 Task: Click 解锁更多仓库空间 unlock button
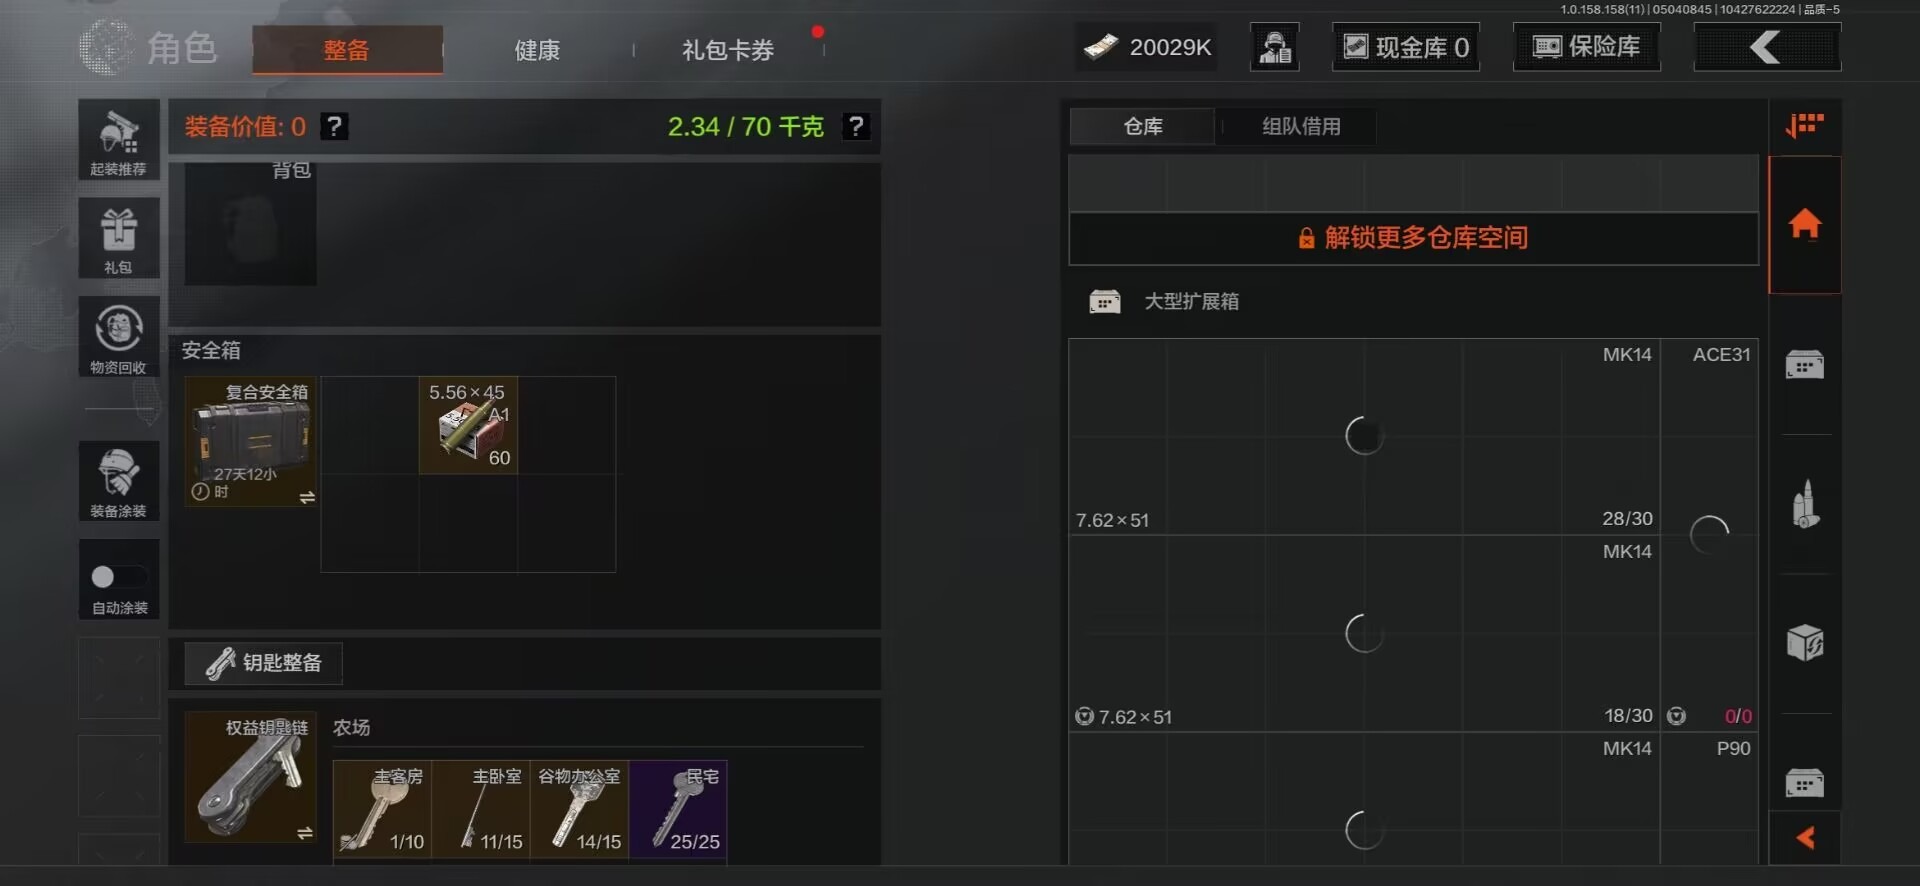[1413, 238]
